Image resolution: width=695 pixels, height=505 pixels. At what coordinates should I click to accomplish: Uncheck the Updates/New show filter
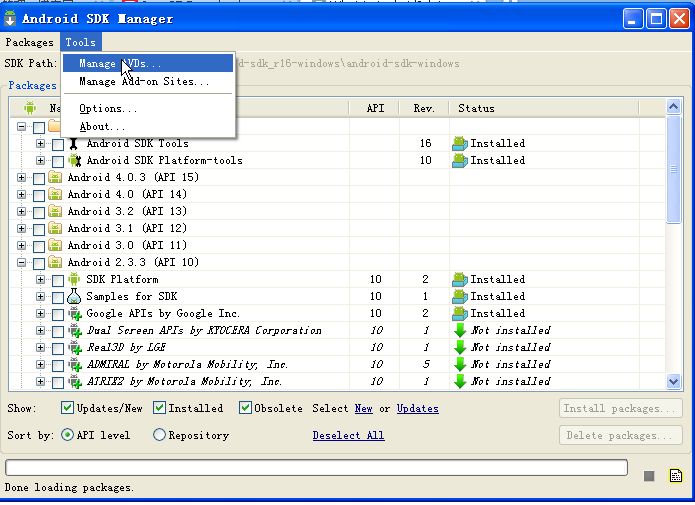[67, 407]
